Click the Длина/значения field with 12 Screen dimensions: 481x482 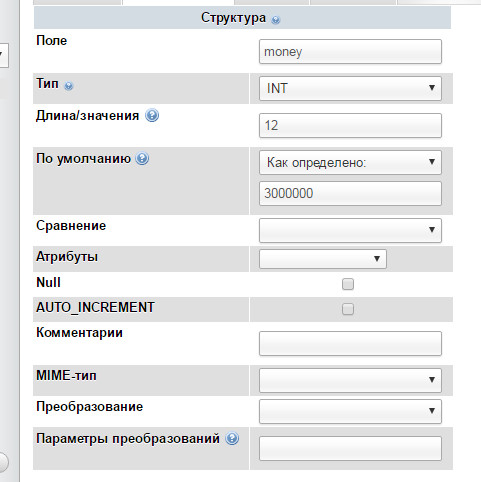point(350,126)
